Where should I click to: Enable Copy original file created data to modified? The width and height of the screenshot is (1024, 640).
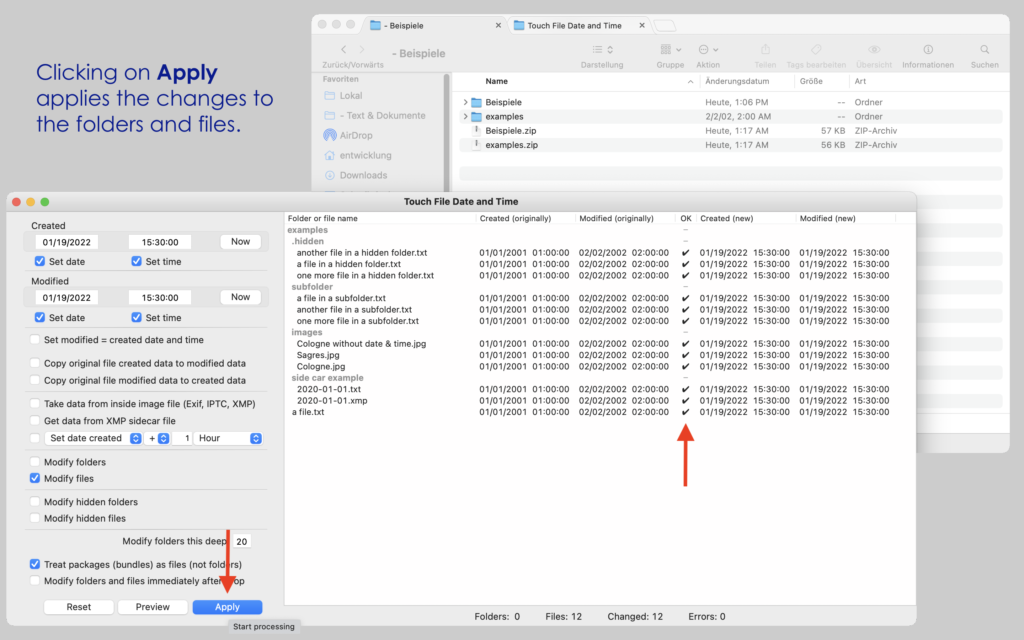pyautogui.click(x=35, y=363)
